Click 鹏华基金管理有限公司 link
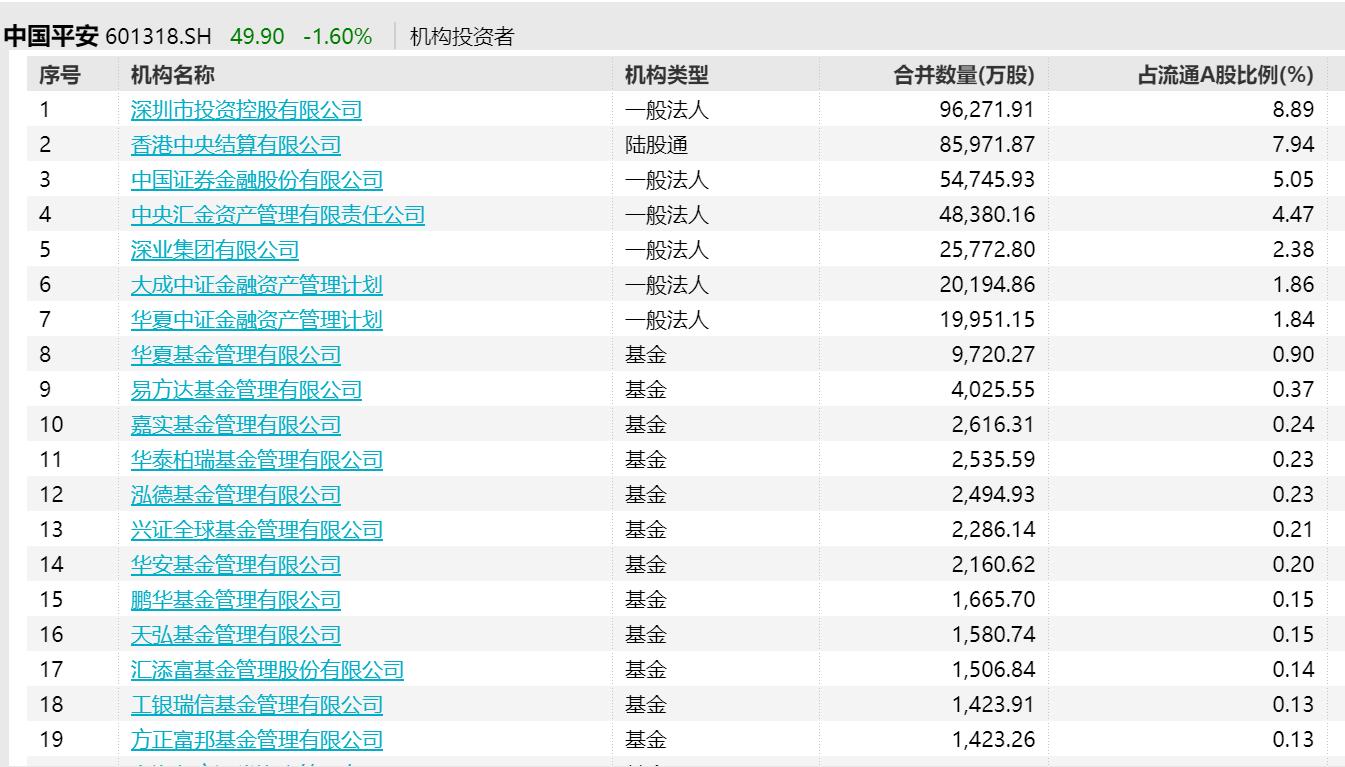 point(236,600)
